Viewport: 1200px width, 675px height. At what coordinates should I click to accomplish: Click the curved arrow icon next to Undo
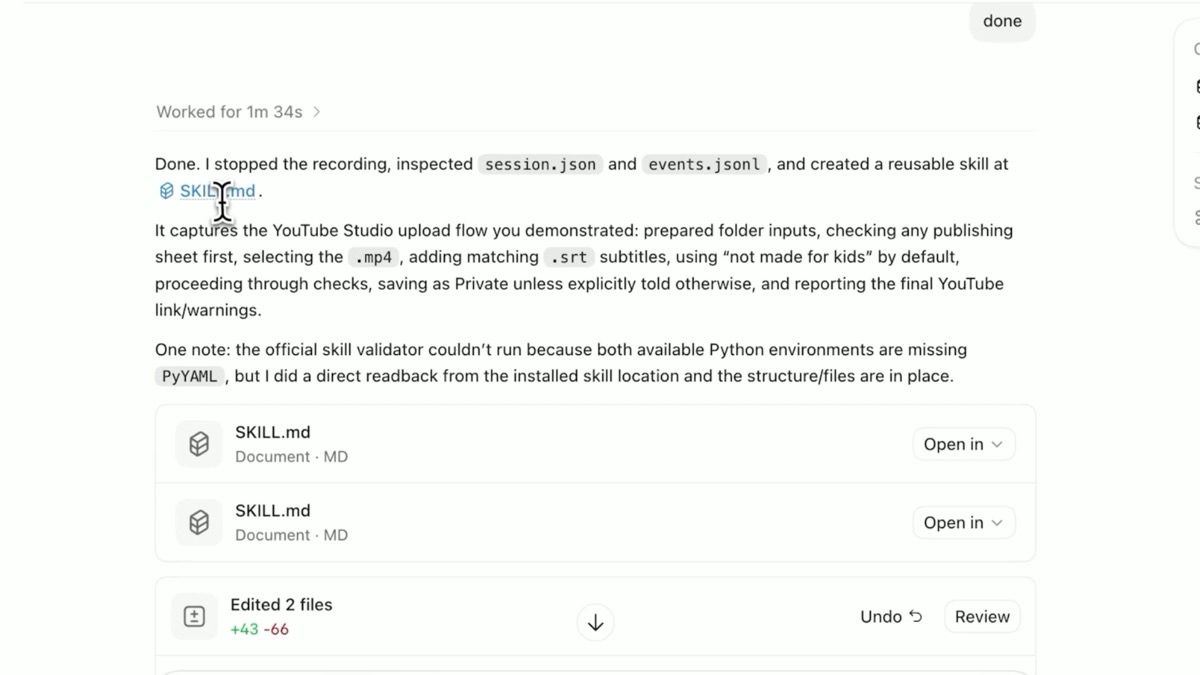point(916,617)
